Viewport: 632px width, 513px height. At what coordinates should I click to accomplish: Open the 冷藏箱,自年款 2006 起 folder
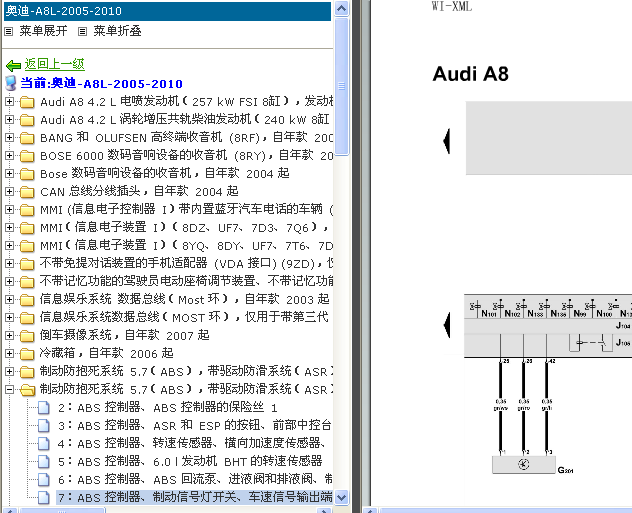pos(106,353)
